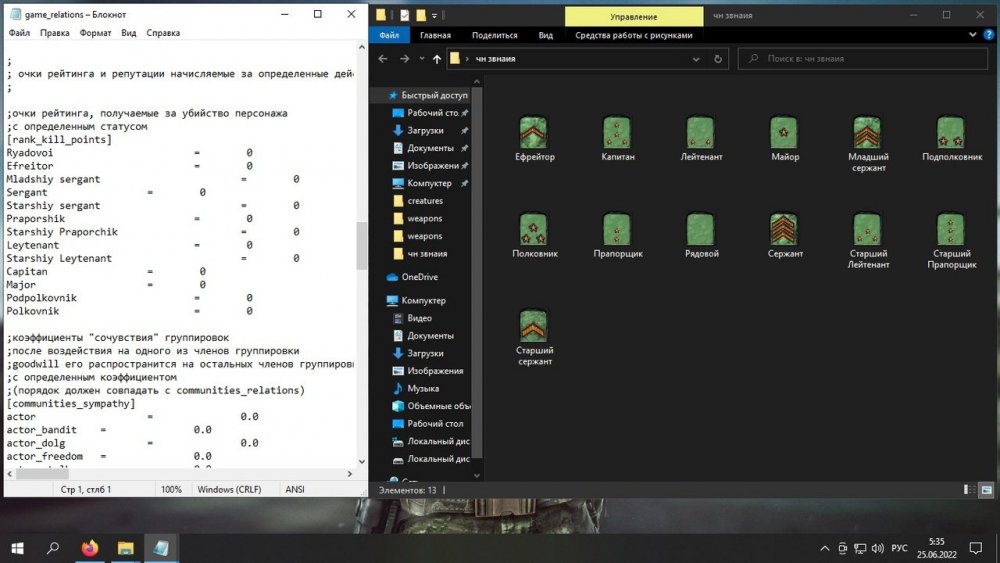1000x563 pixels.
Task: Open the Downloads (Загрузки) quick access folder
Action: [425, 130]
